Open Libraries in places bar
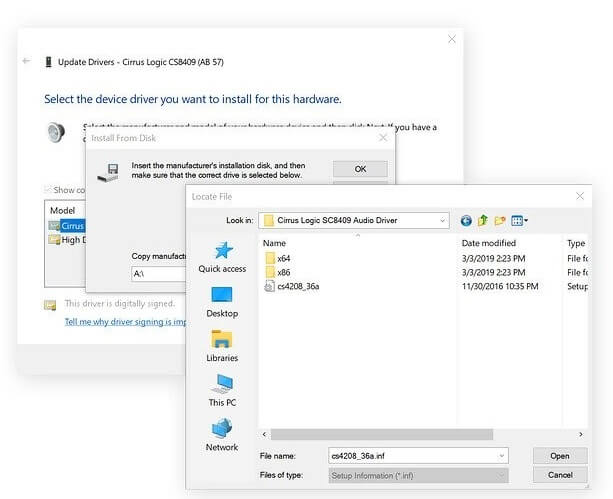The width and height of the screenshot is (613, 499). pos(222,346)
